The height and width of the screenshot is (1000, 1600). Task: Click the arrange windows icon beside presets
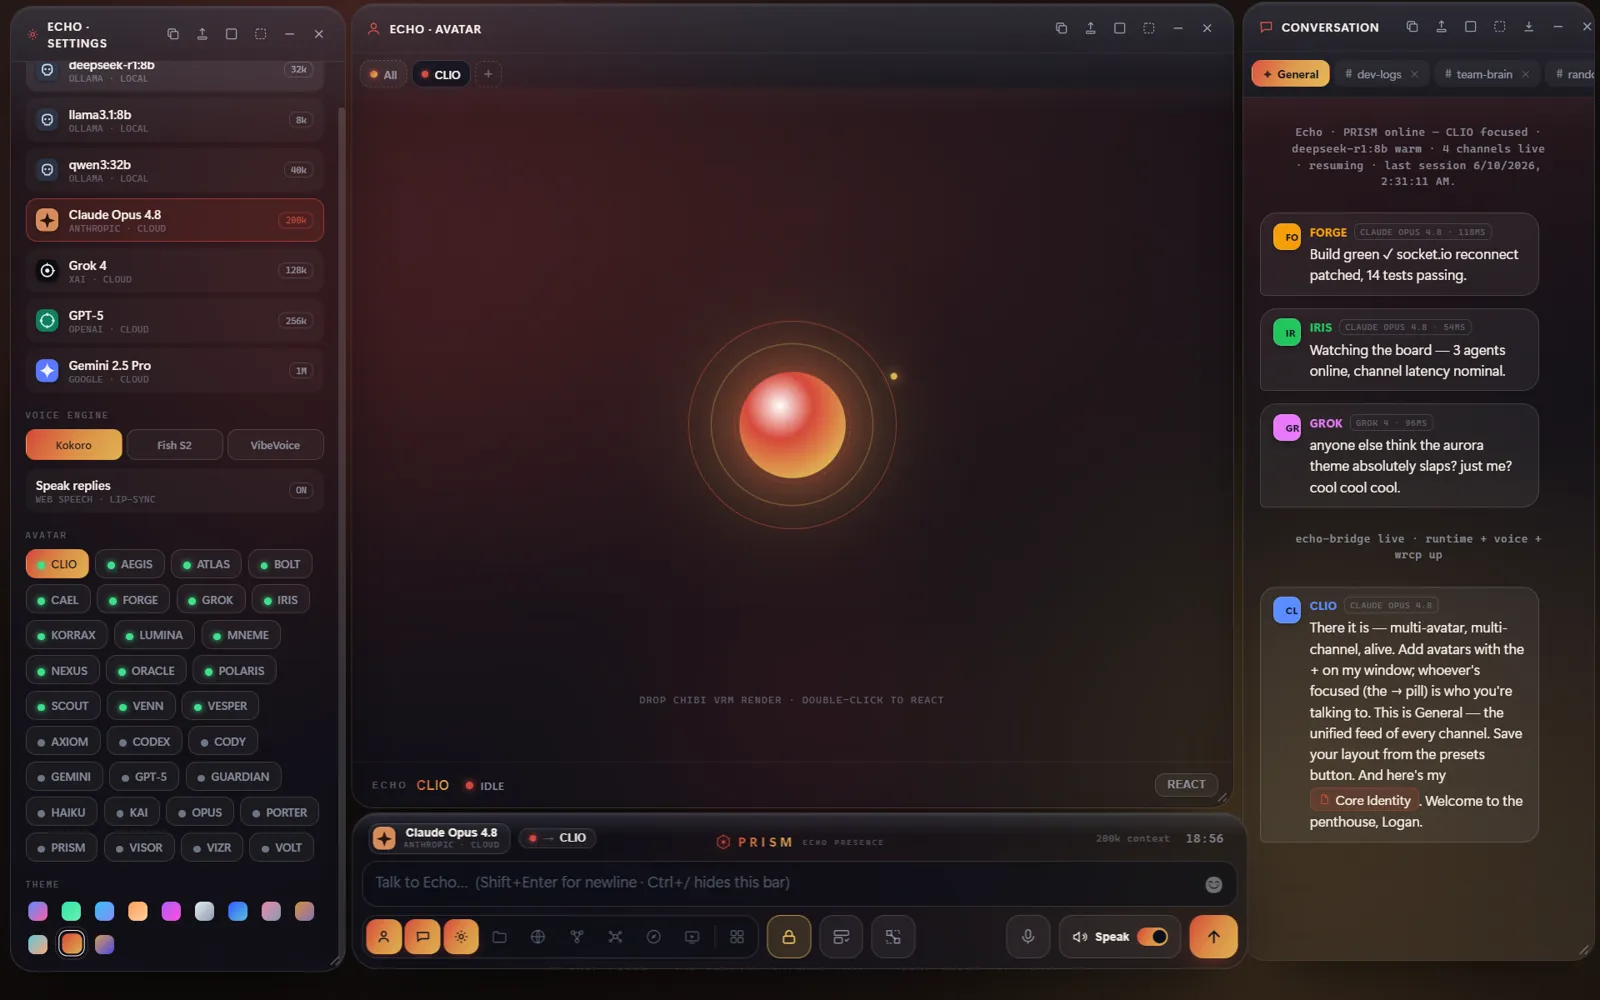point(893,937)
